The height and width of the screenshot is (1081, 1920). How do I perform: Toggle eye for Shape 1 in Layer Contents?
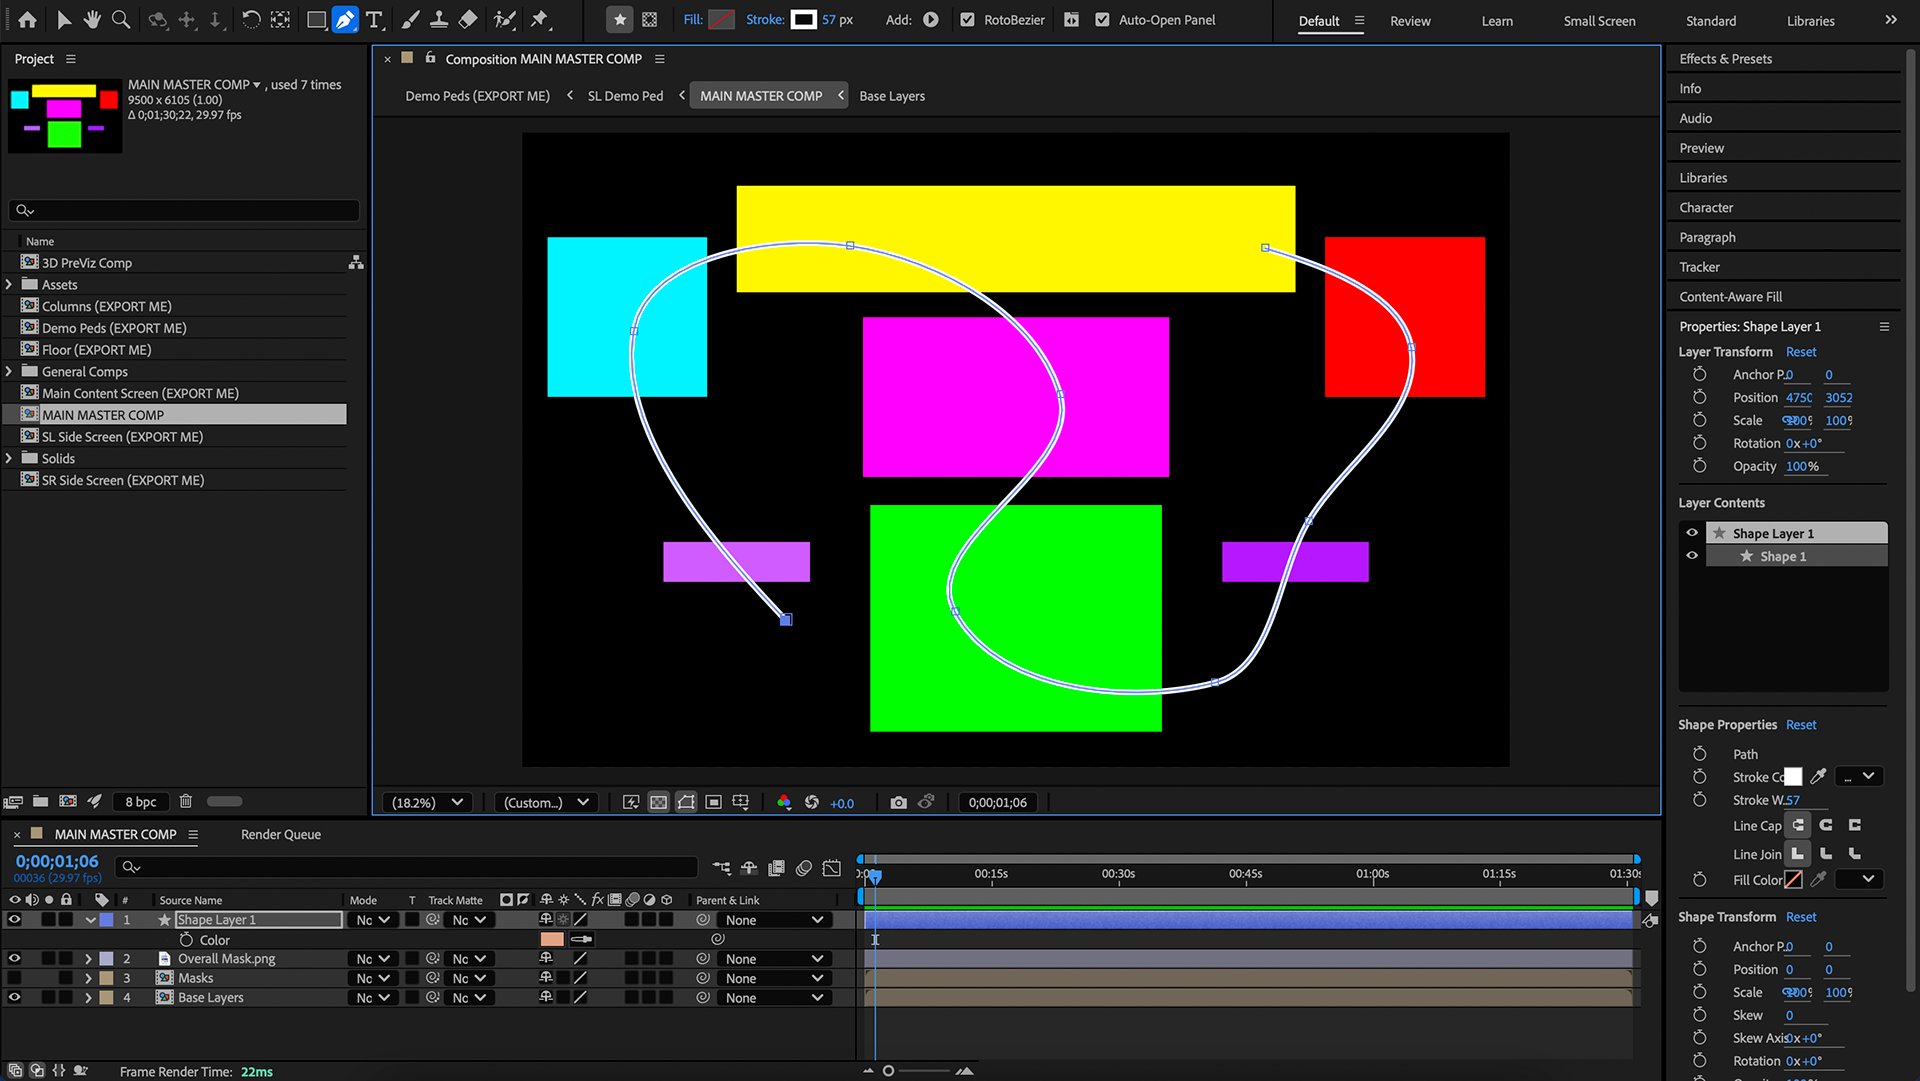click(x=1692, y=556)
